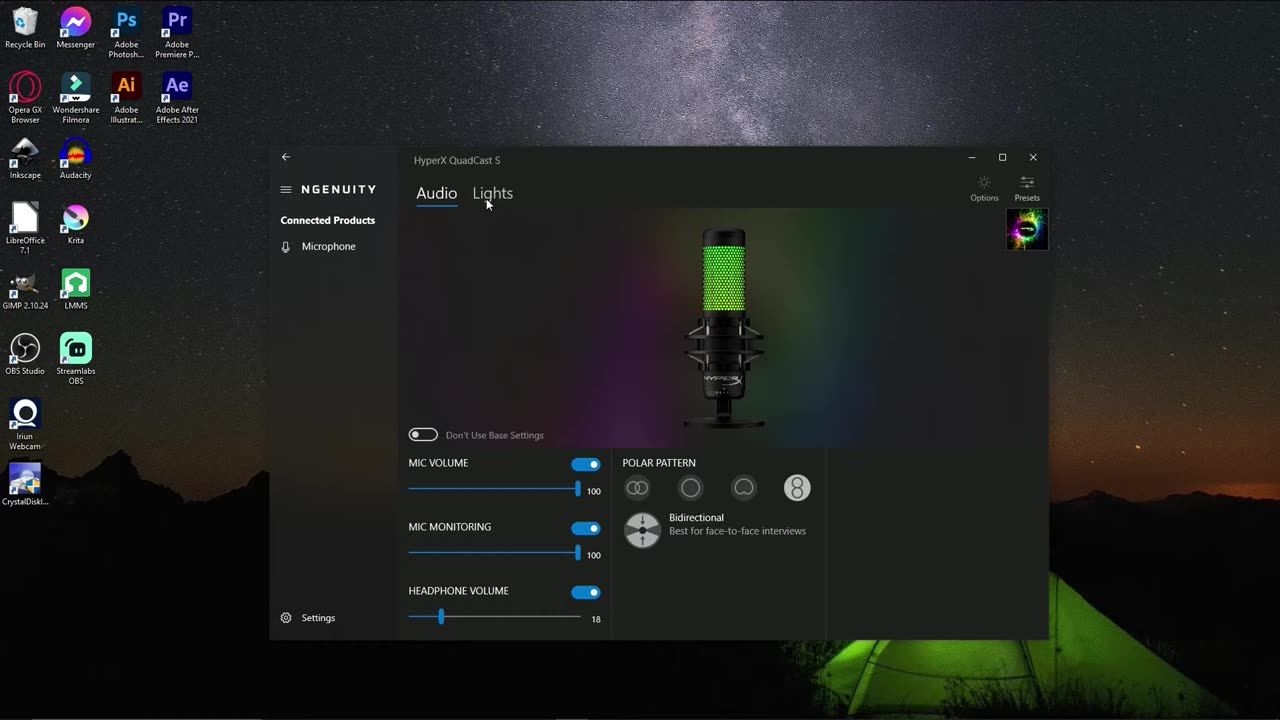Toggle the Headphone Volume switch

pyautogui.click(x=586, y=592)
